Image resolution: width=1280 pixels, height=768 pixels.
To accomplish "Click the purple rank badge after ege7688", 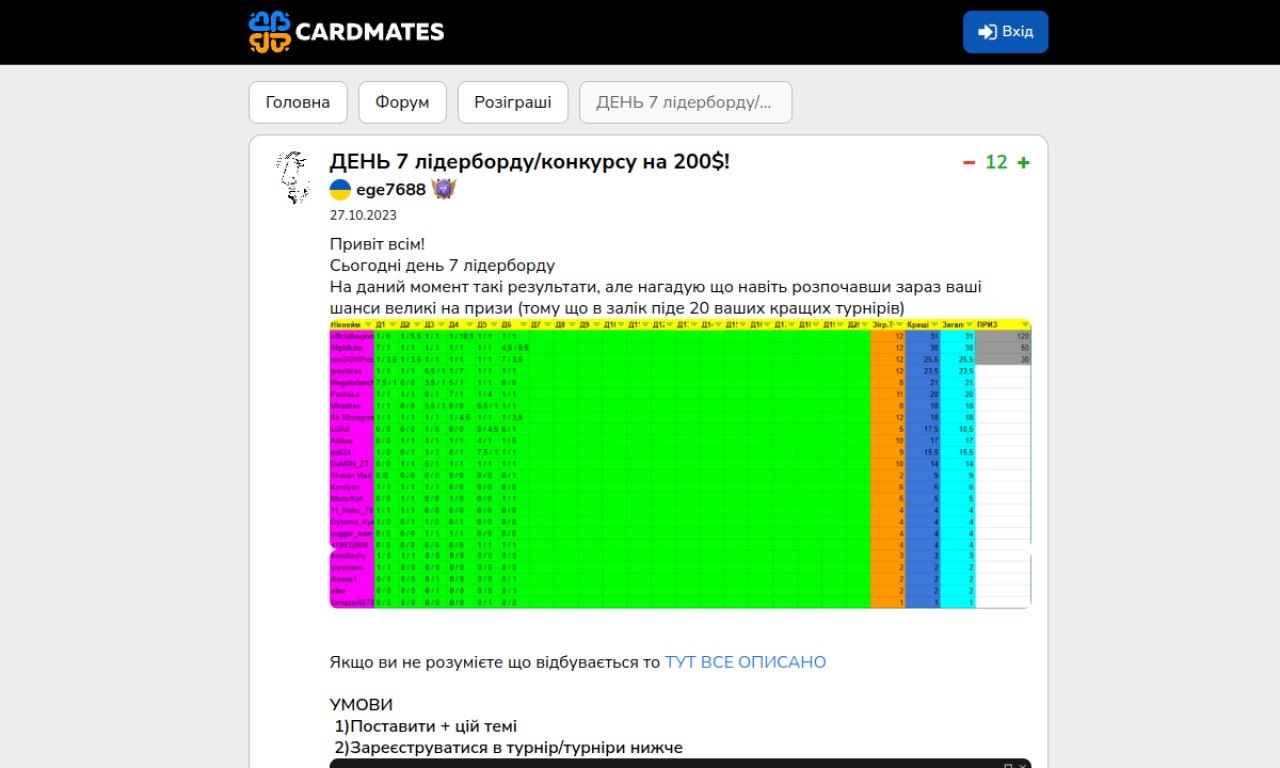I will pos(444,189).
